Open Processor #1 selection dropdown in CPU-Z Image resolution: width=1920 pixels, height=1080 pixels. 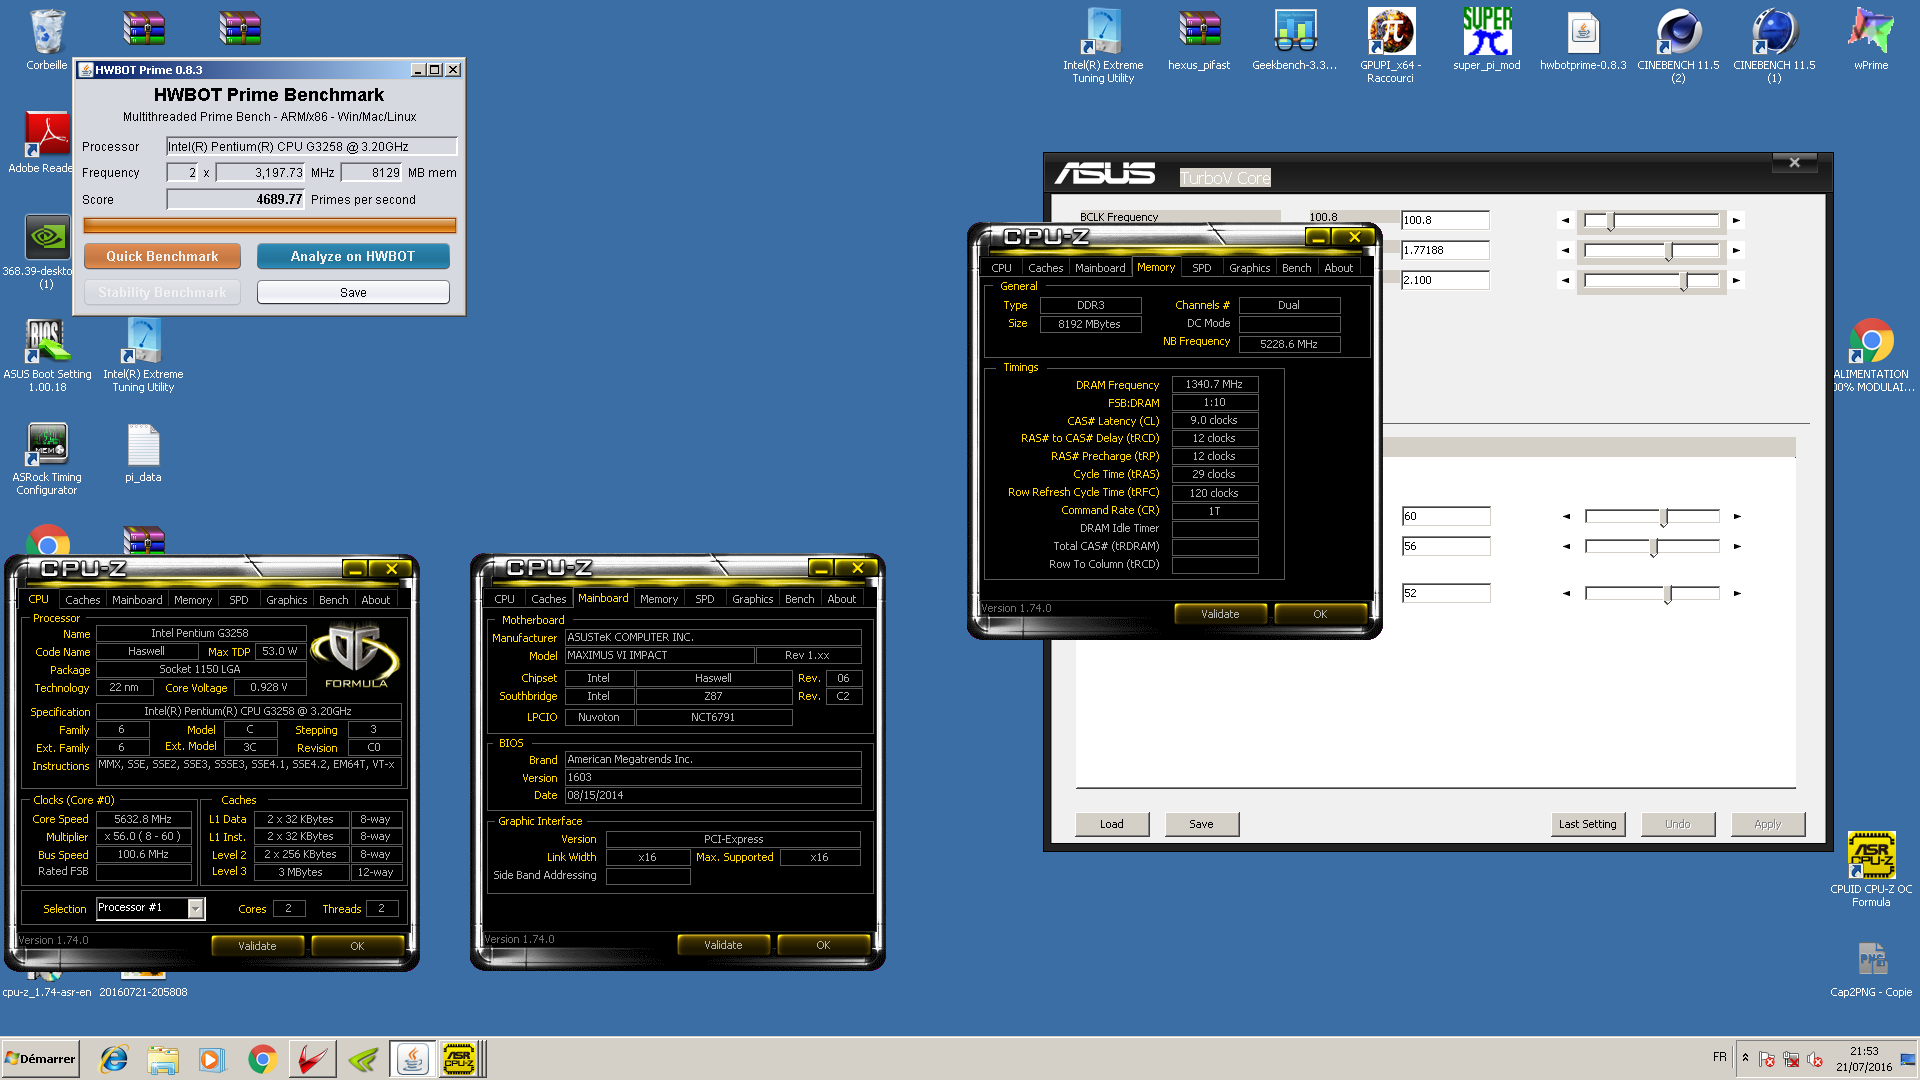click(x=196, y=908)
